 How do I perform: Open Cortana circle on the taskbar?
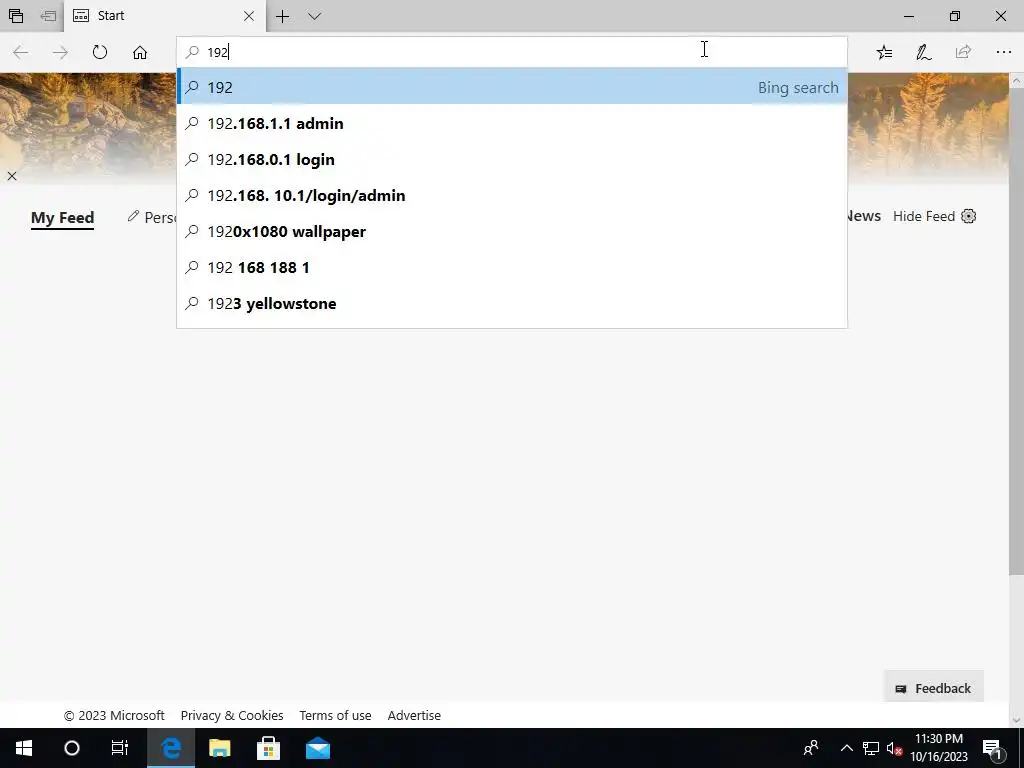tap(72, 748)
